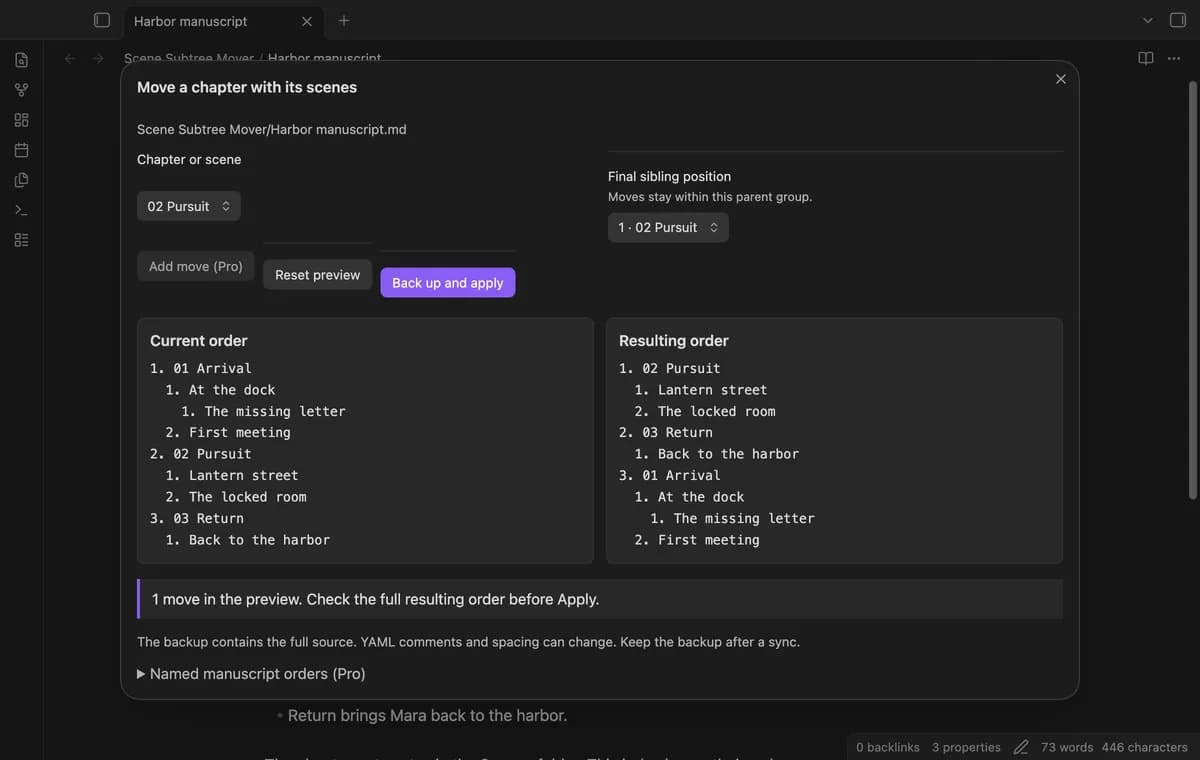Click '3 properties' in status bar

click(966, 747)
